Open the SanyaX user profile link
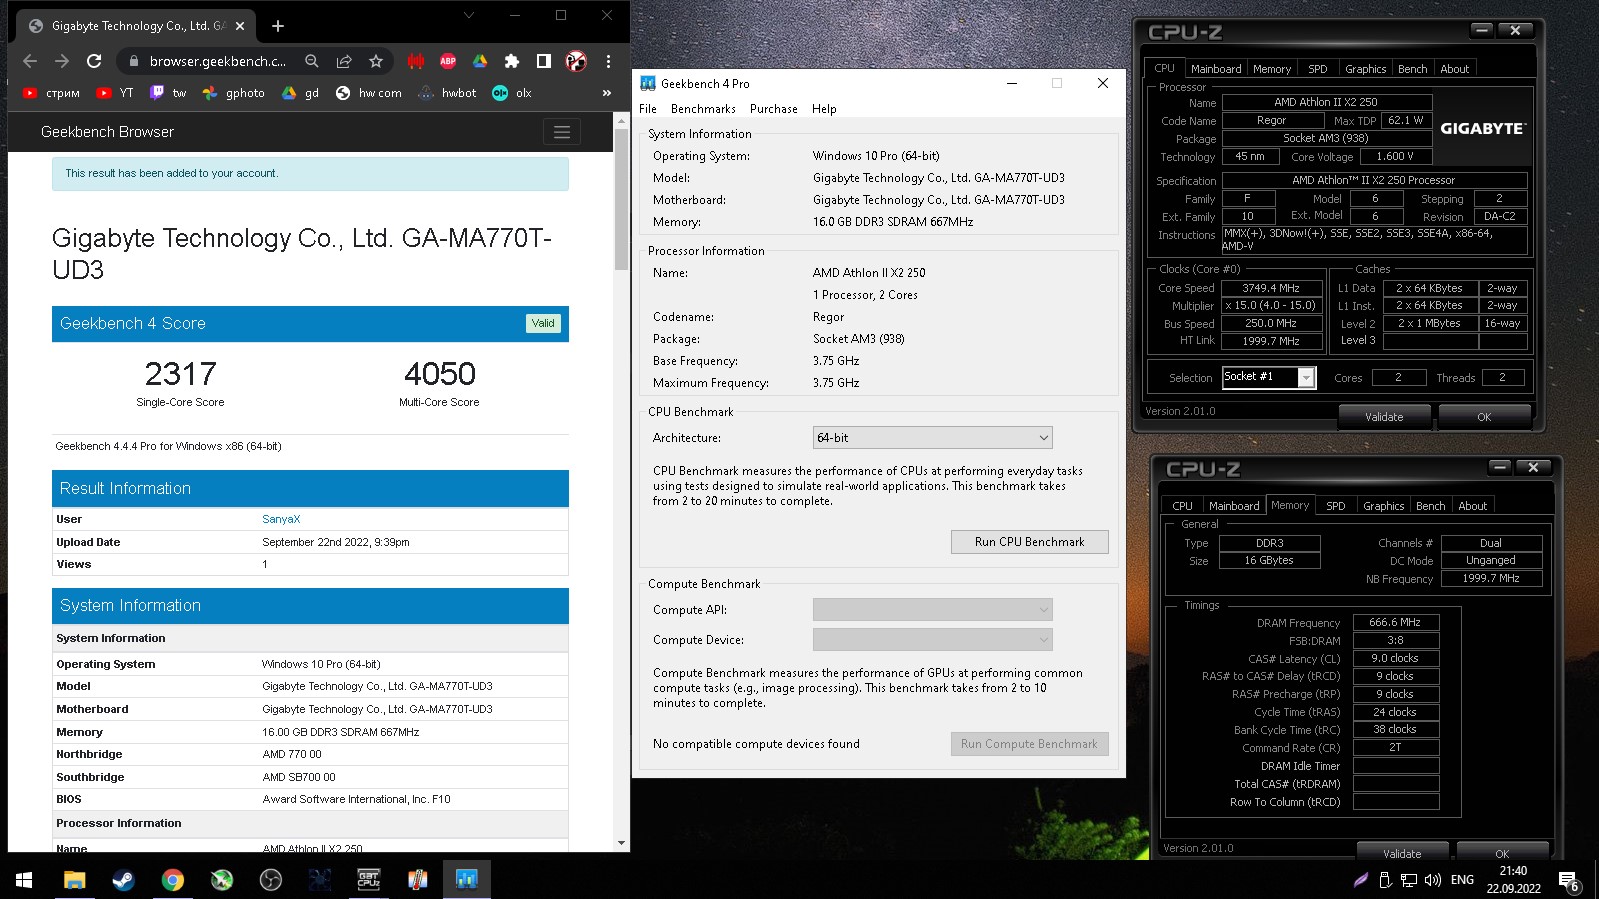Screen dimensions: 1599x899 point(281,519)
